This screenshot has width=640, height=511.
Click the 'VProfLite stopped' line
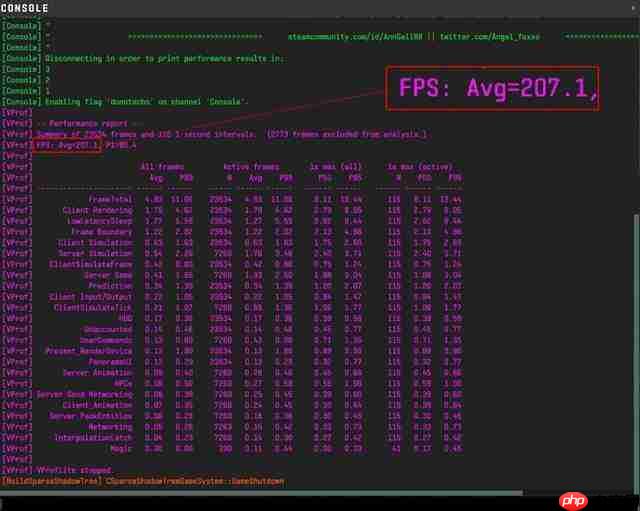click(x=74, y=470)
